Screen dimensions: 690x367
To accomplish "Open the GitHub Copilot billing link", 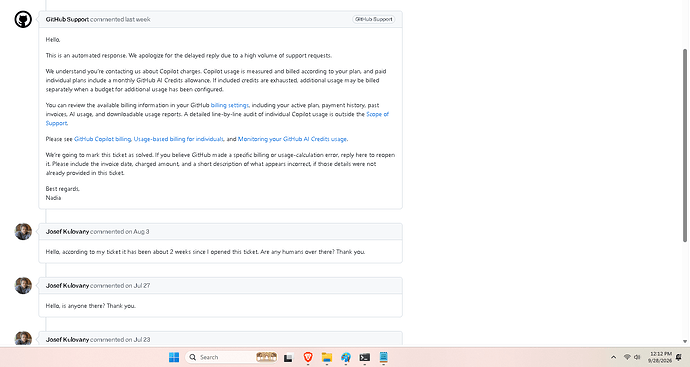I will point(103,139).
